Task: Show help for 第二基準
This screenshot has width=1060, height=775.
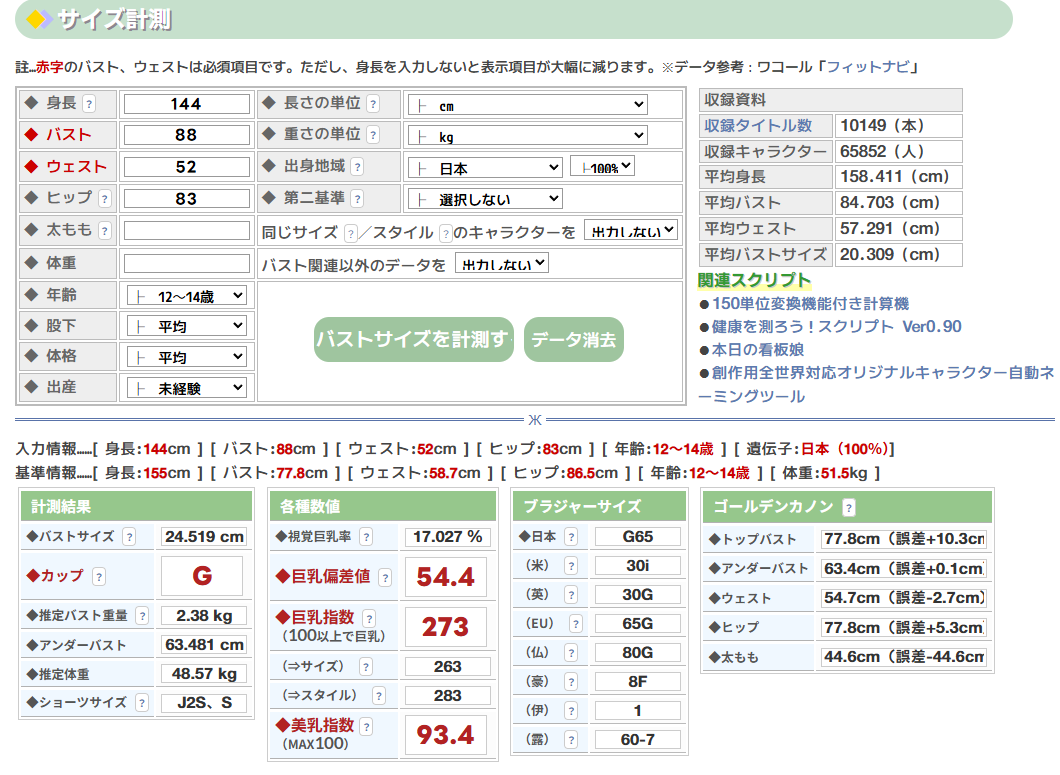Action: click(x=357, y=199)
